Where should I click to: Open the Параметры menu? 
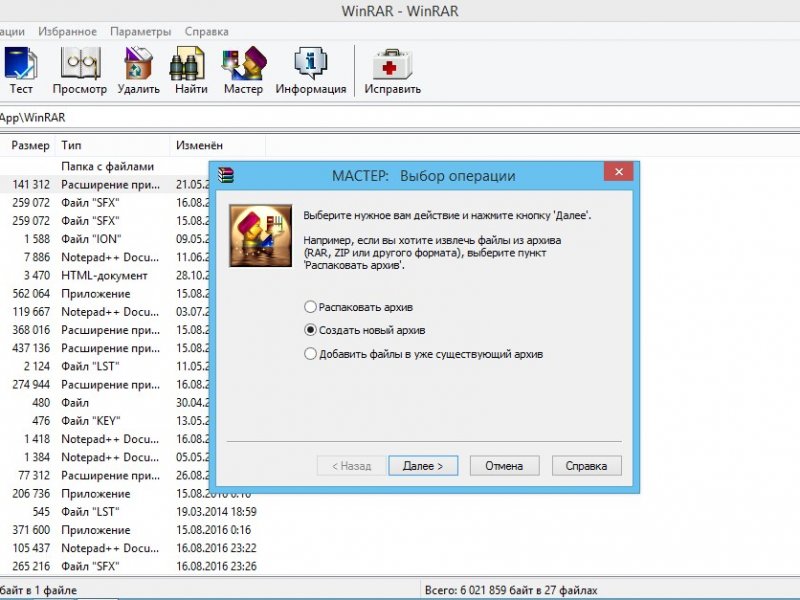pyautogui.click(x=140, y=32)
